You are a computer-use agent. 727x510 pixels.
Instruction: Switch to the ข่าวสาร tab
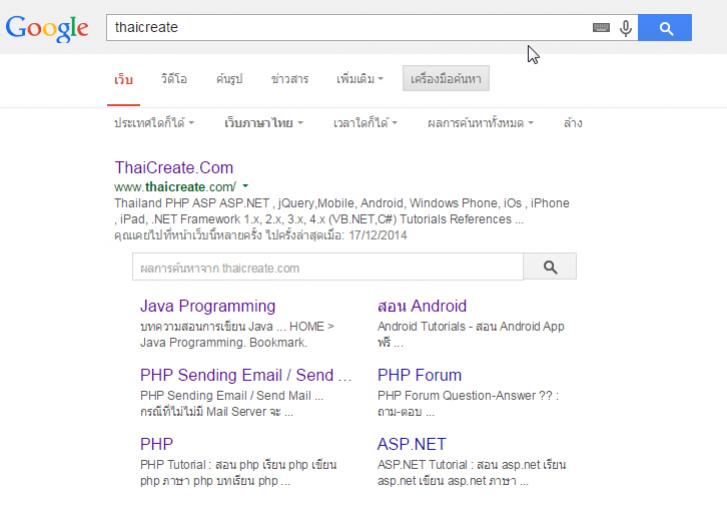(290, 79)
